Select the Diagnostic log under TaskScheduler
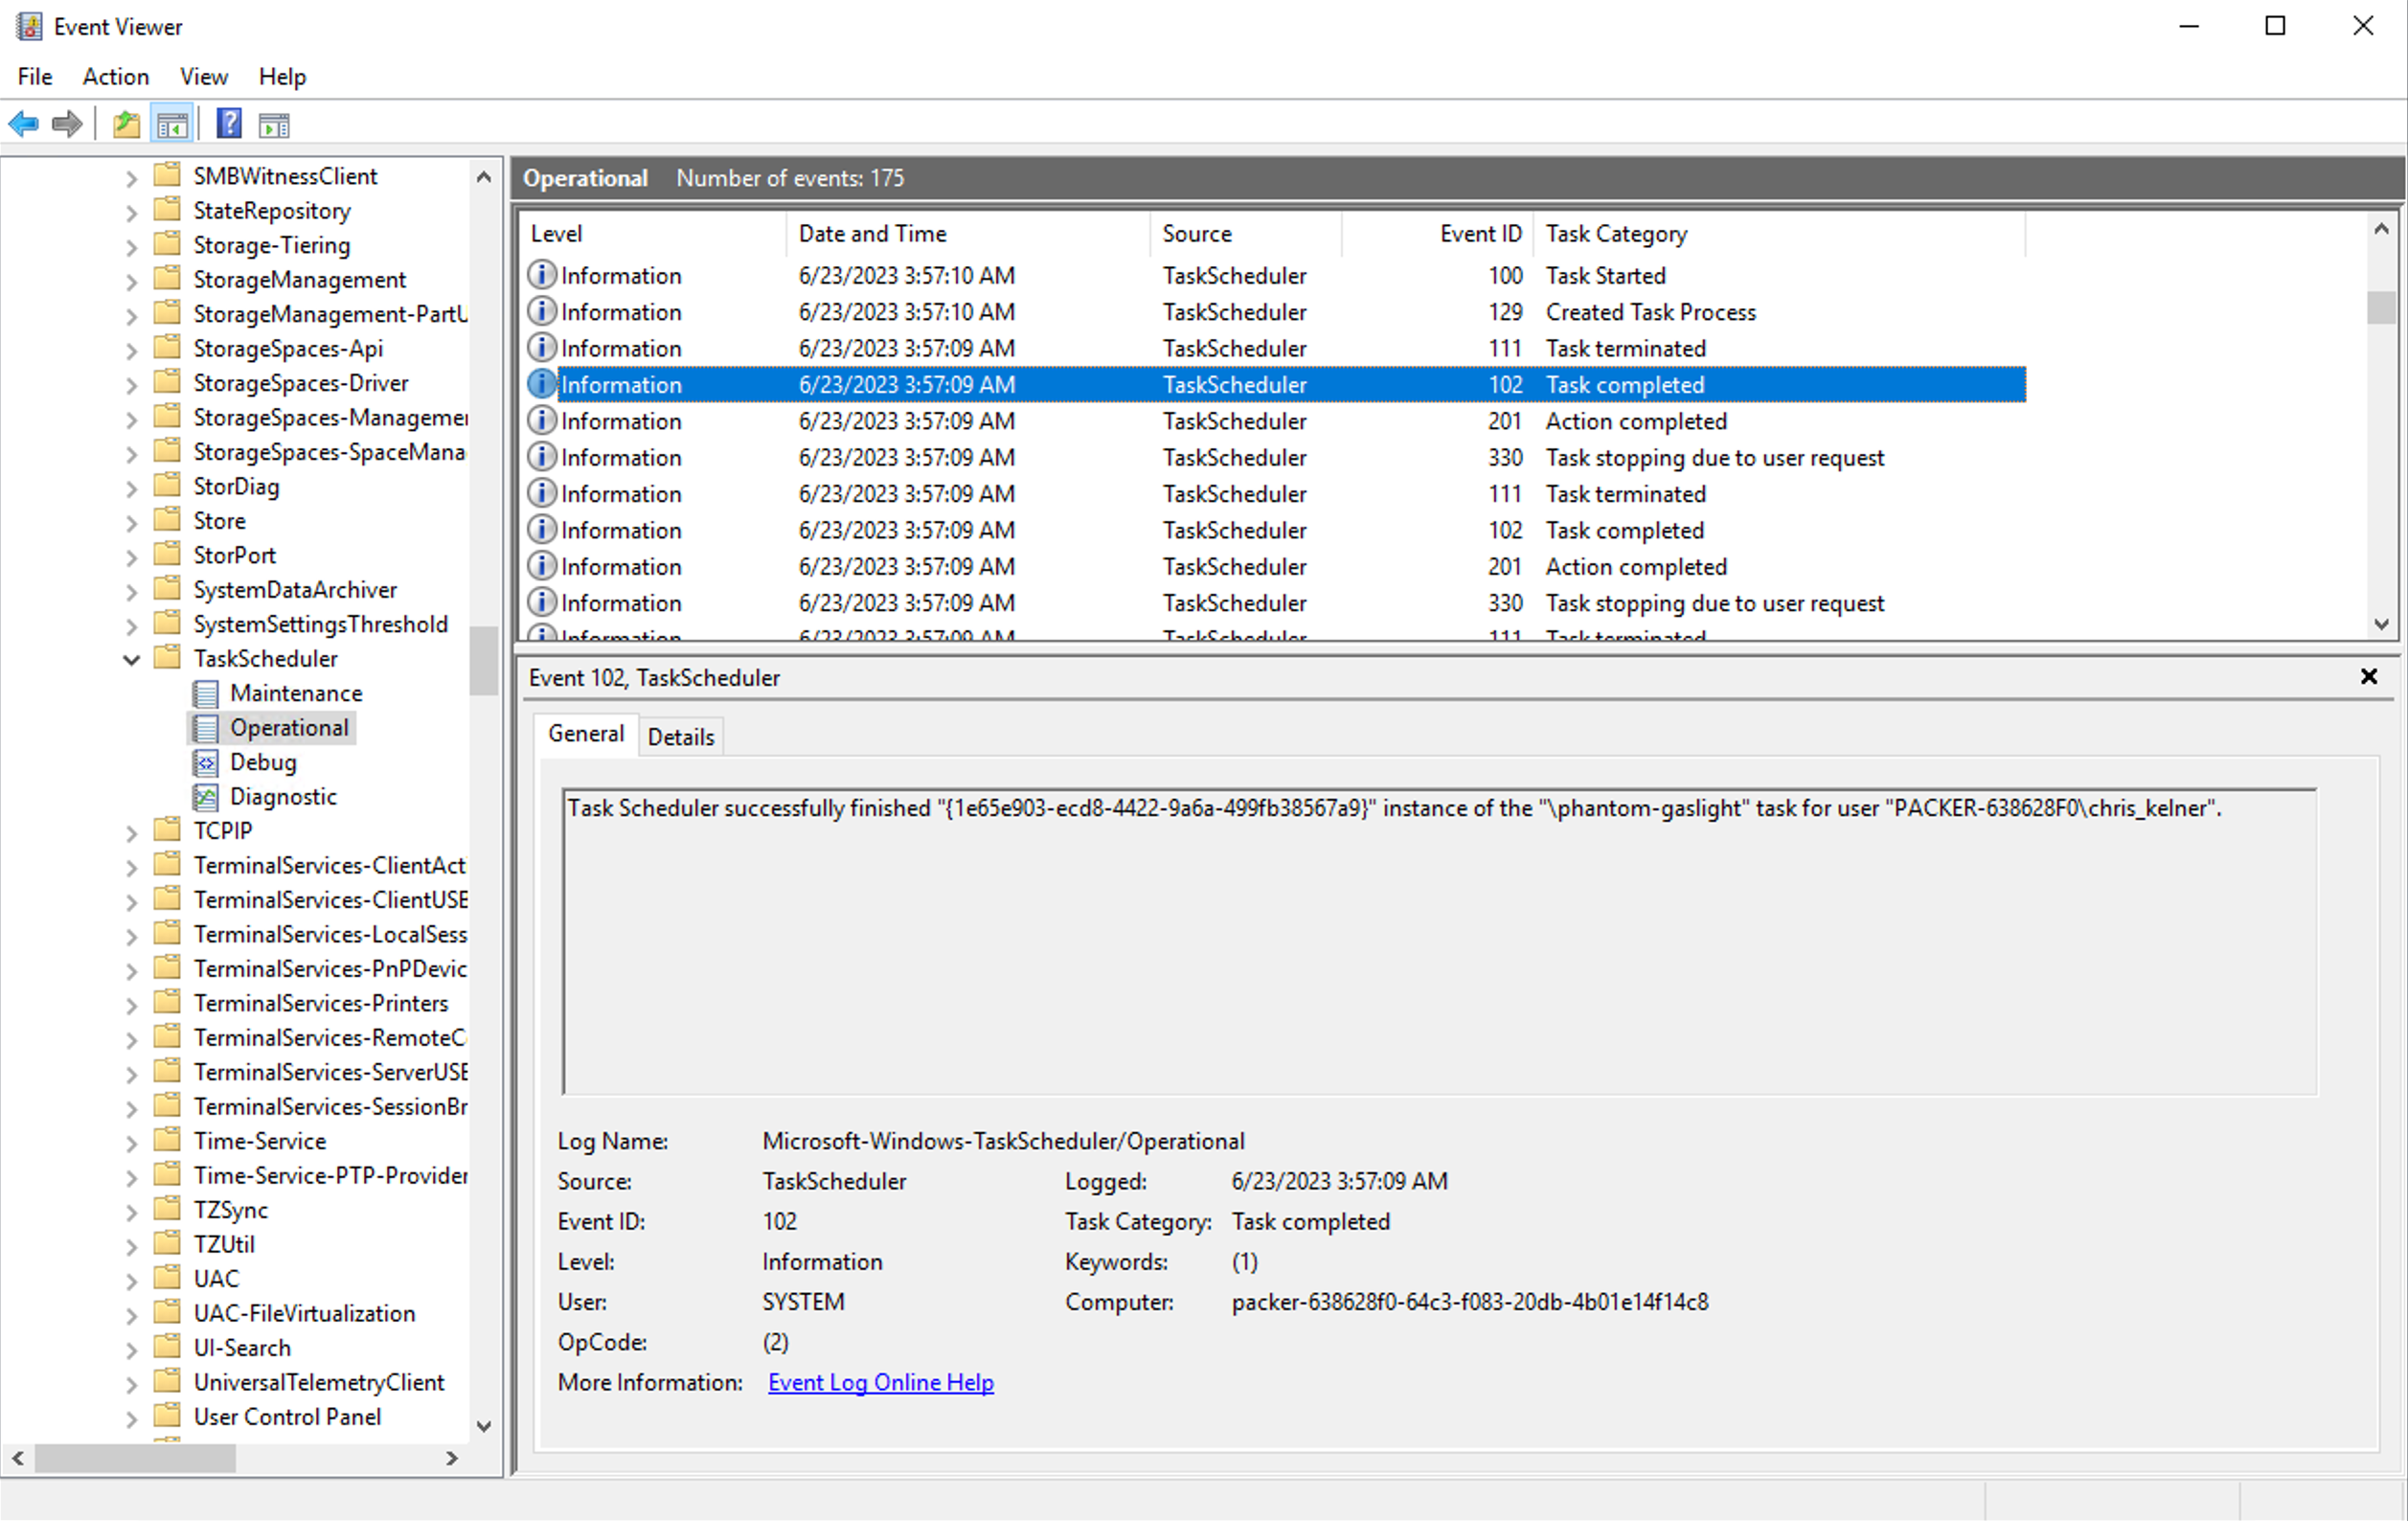2408x1521 pixels. 284,796
